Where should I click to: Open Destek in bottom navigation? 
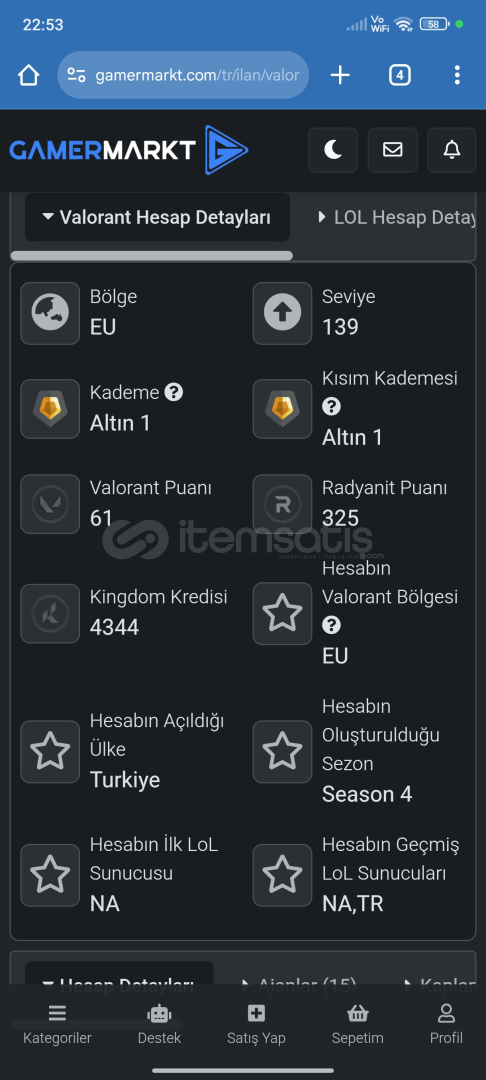[159, 1025]
